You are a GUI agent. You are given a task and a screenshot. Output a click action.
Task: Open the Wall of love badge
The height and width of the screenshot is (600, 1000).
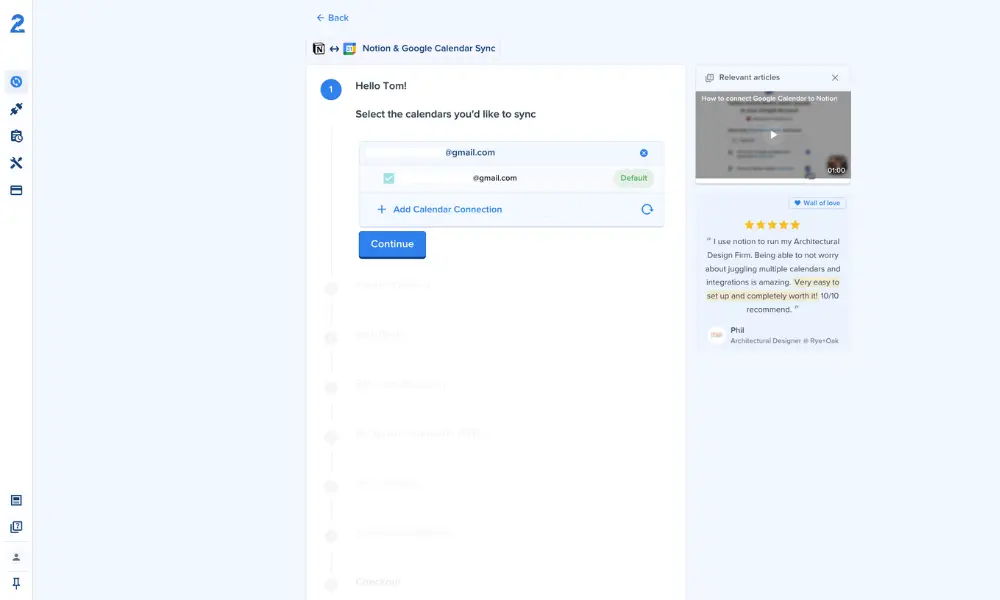(x=817, y=203)
